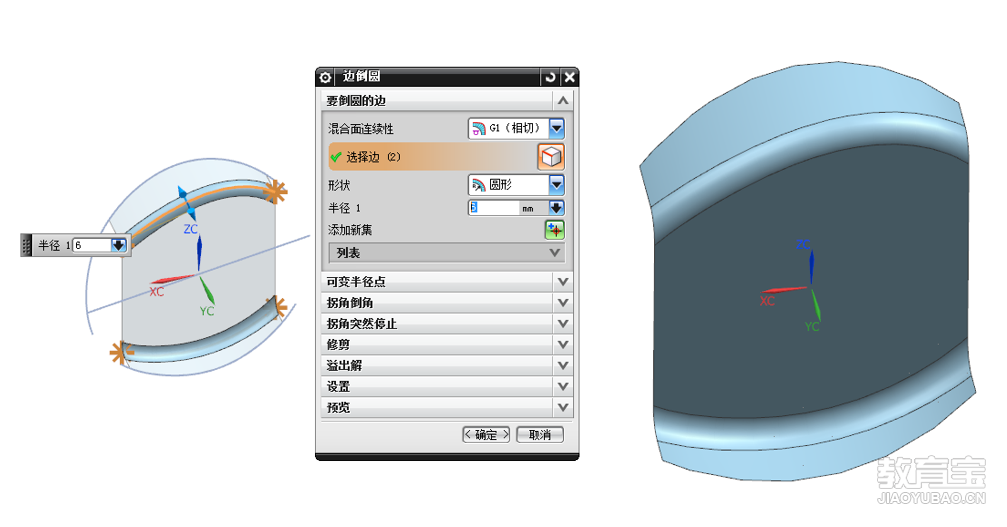Click the circular shape icon beside 圆形
The width and height of the screenshot is (1007, 527).
(x=478, y=185)
